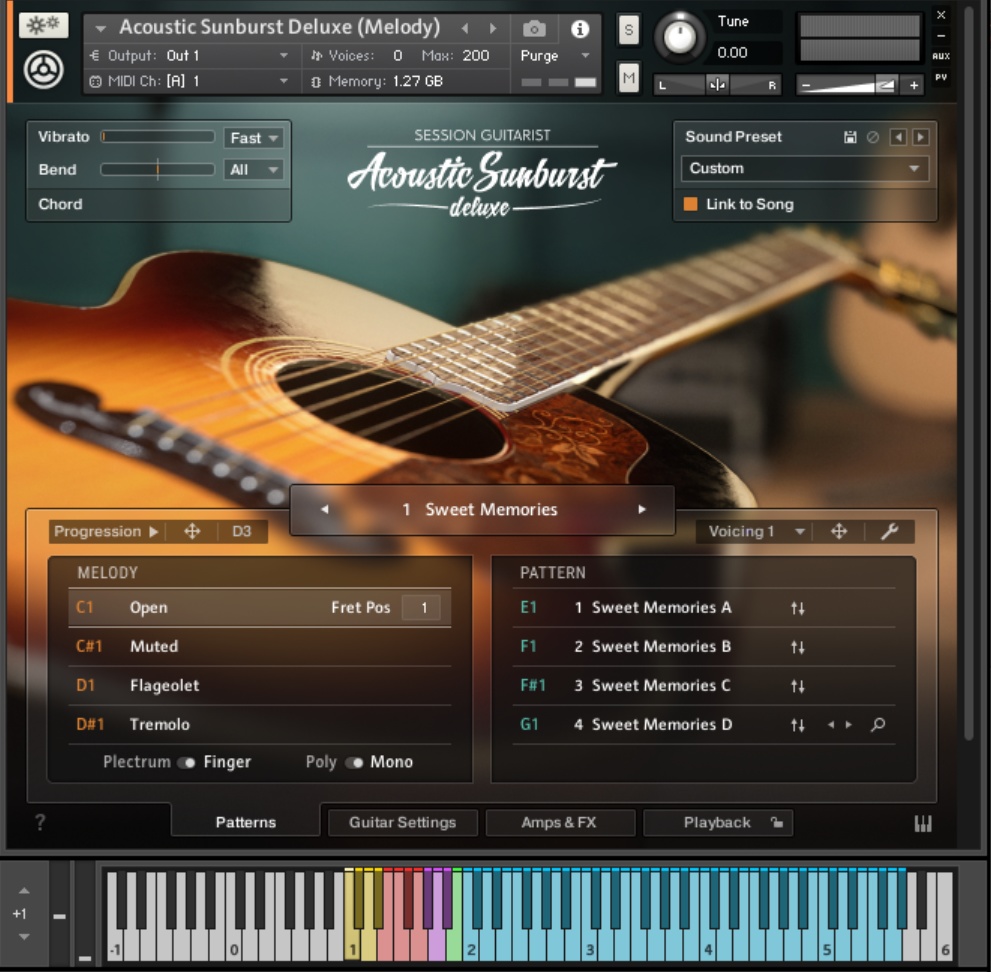Take a snapshot with the camera icon
This screenshot has height=972, width=991.
point(534,29)
